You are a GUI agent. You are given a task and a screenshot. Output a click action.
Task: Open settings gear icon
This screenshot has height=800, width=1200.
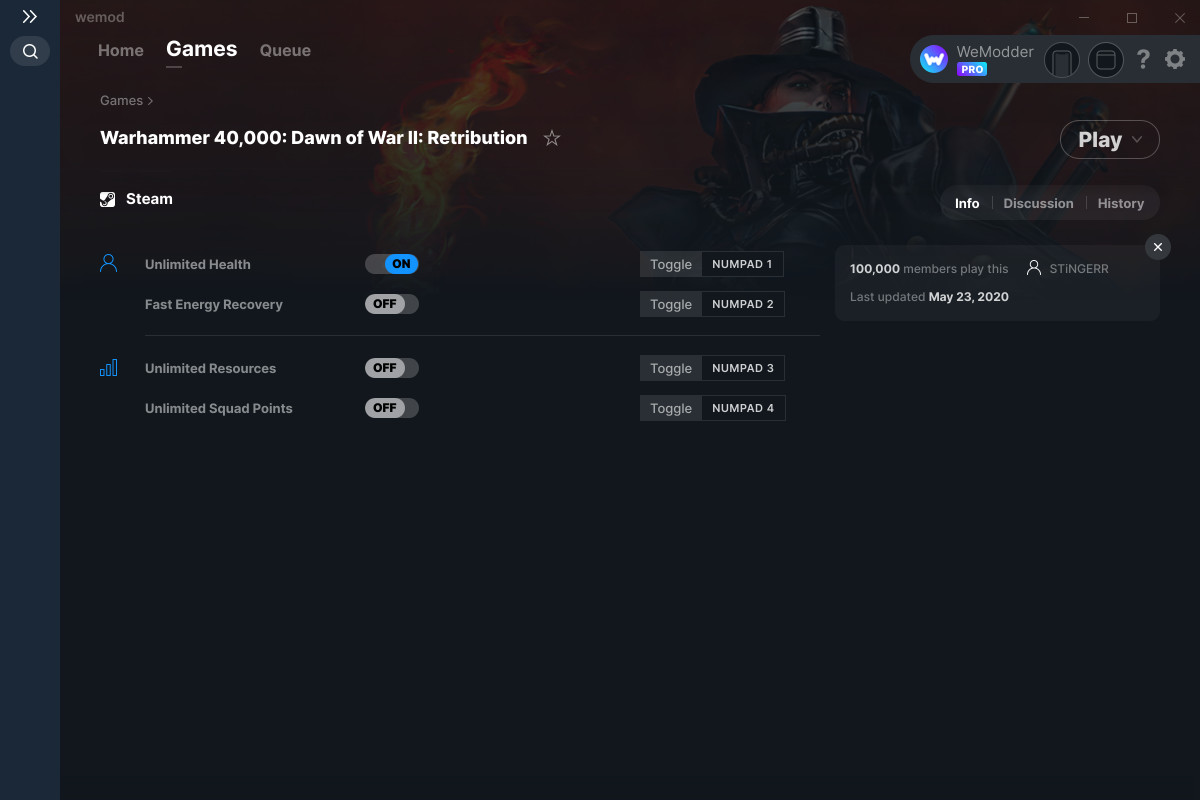[x=1175, y=60]
